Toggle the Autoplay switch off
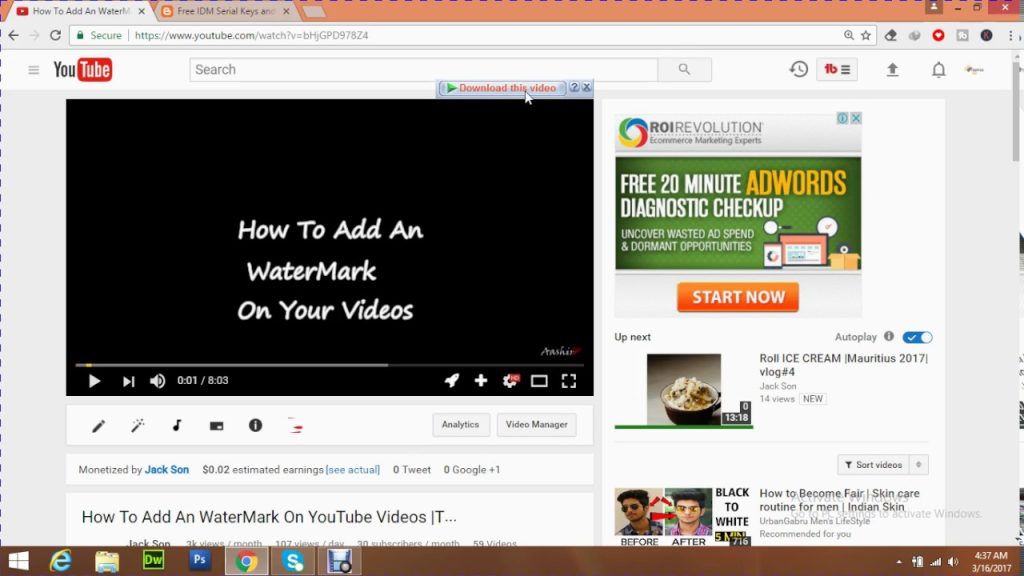The image size is (1024, 576). pyautogui.click(x=917, y=338)
